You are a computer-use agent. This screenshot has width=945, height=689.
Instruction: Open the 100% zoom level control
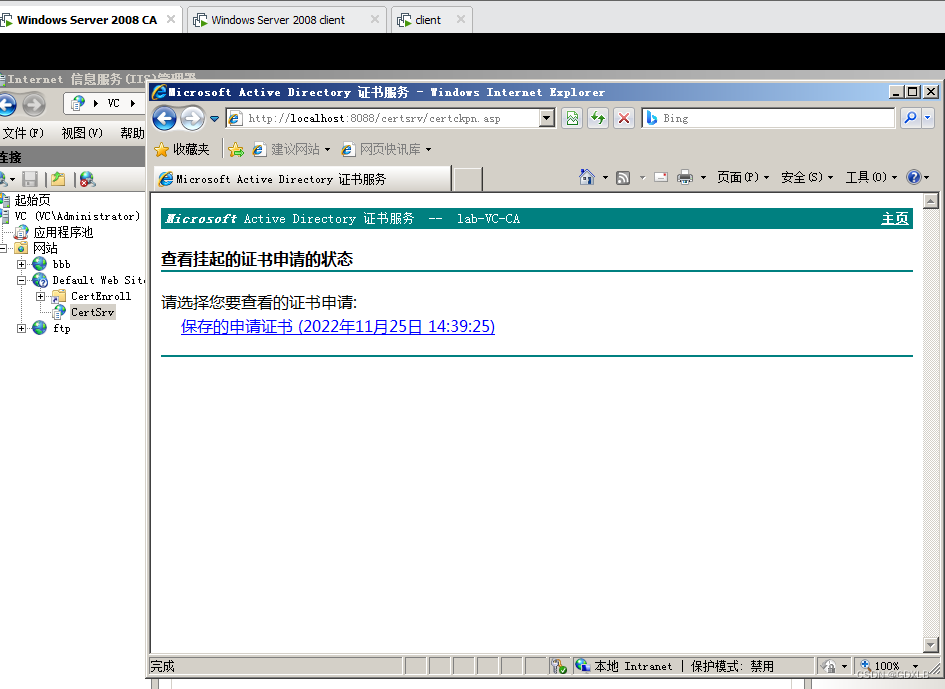pyautogui.click(x=889, y=666)
